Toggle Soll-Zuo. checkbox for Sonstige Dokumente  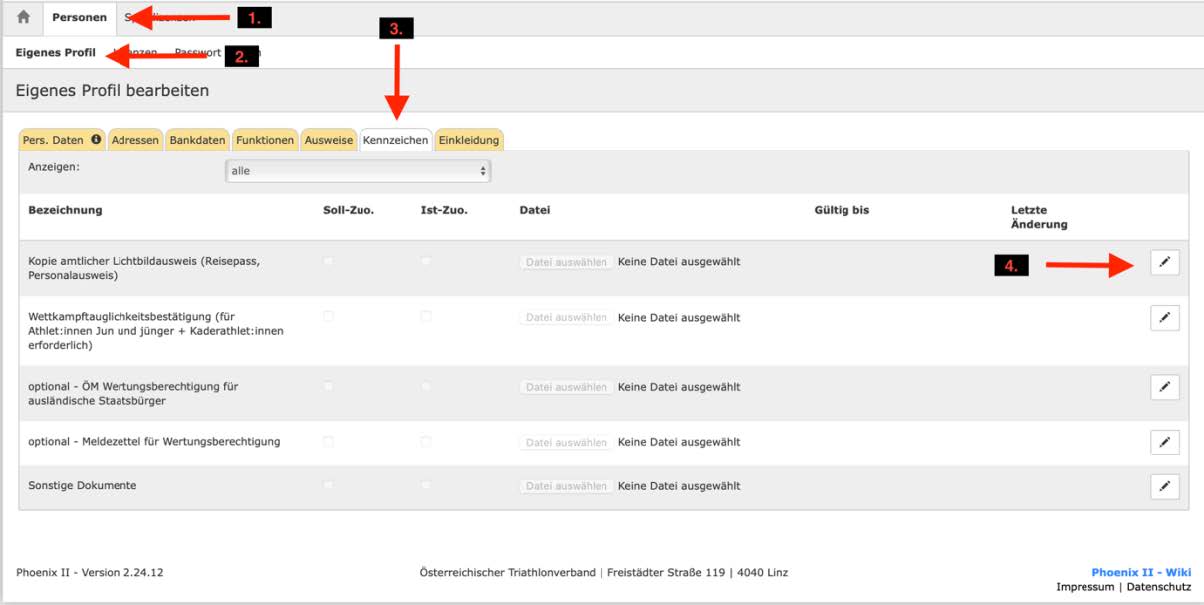coord(328,485)
